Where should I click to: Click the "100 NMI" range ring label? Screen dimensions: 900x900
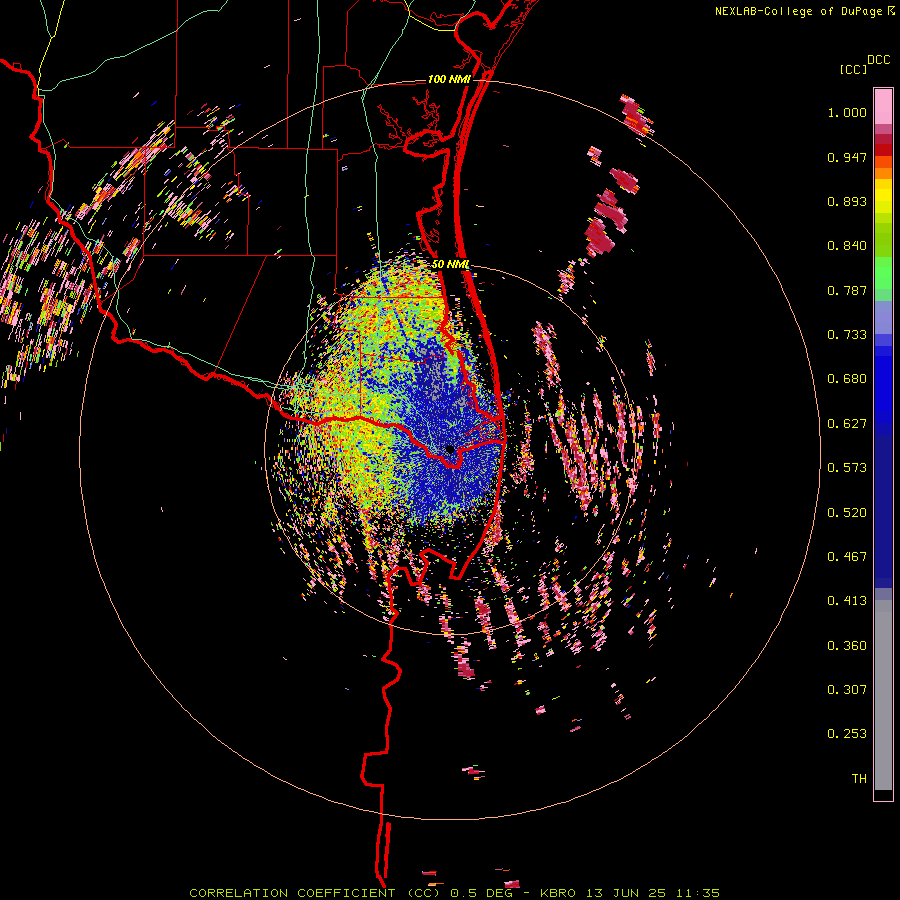(x=449, y=79)
